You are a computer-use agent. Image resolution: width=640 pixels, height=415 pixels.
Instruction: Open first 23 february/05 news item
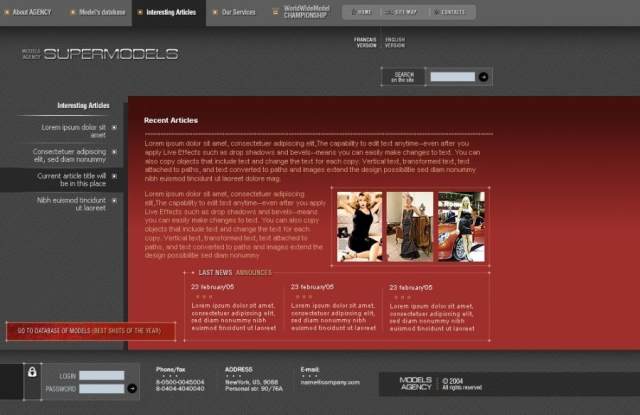[x=233, y=309]
